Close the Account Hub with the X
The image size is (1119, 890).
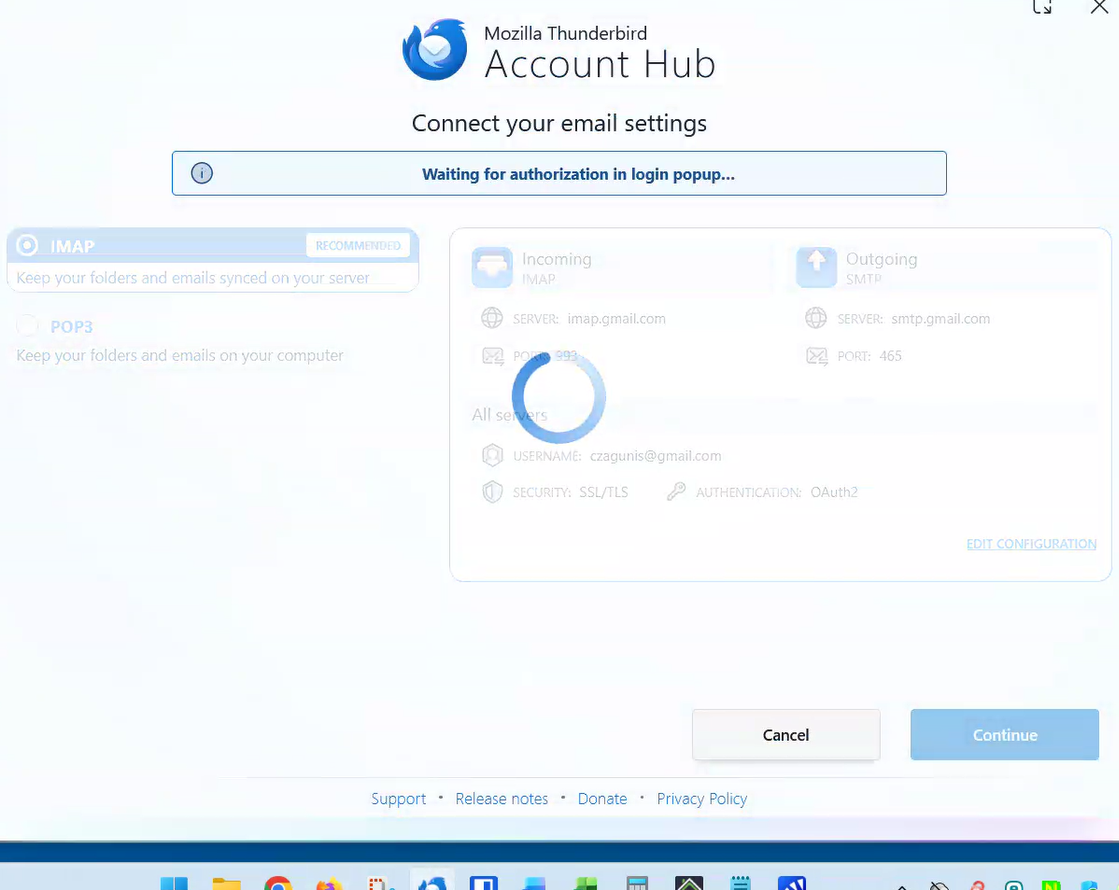click(1099, 7)
